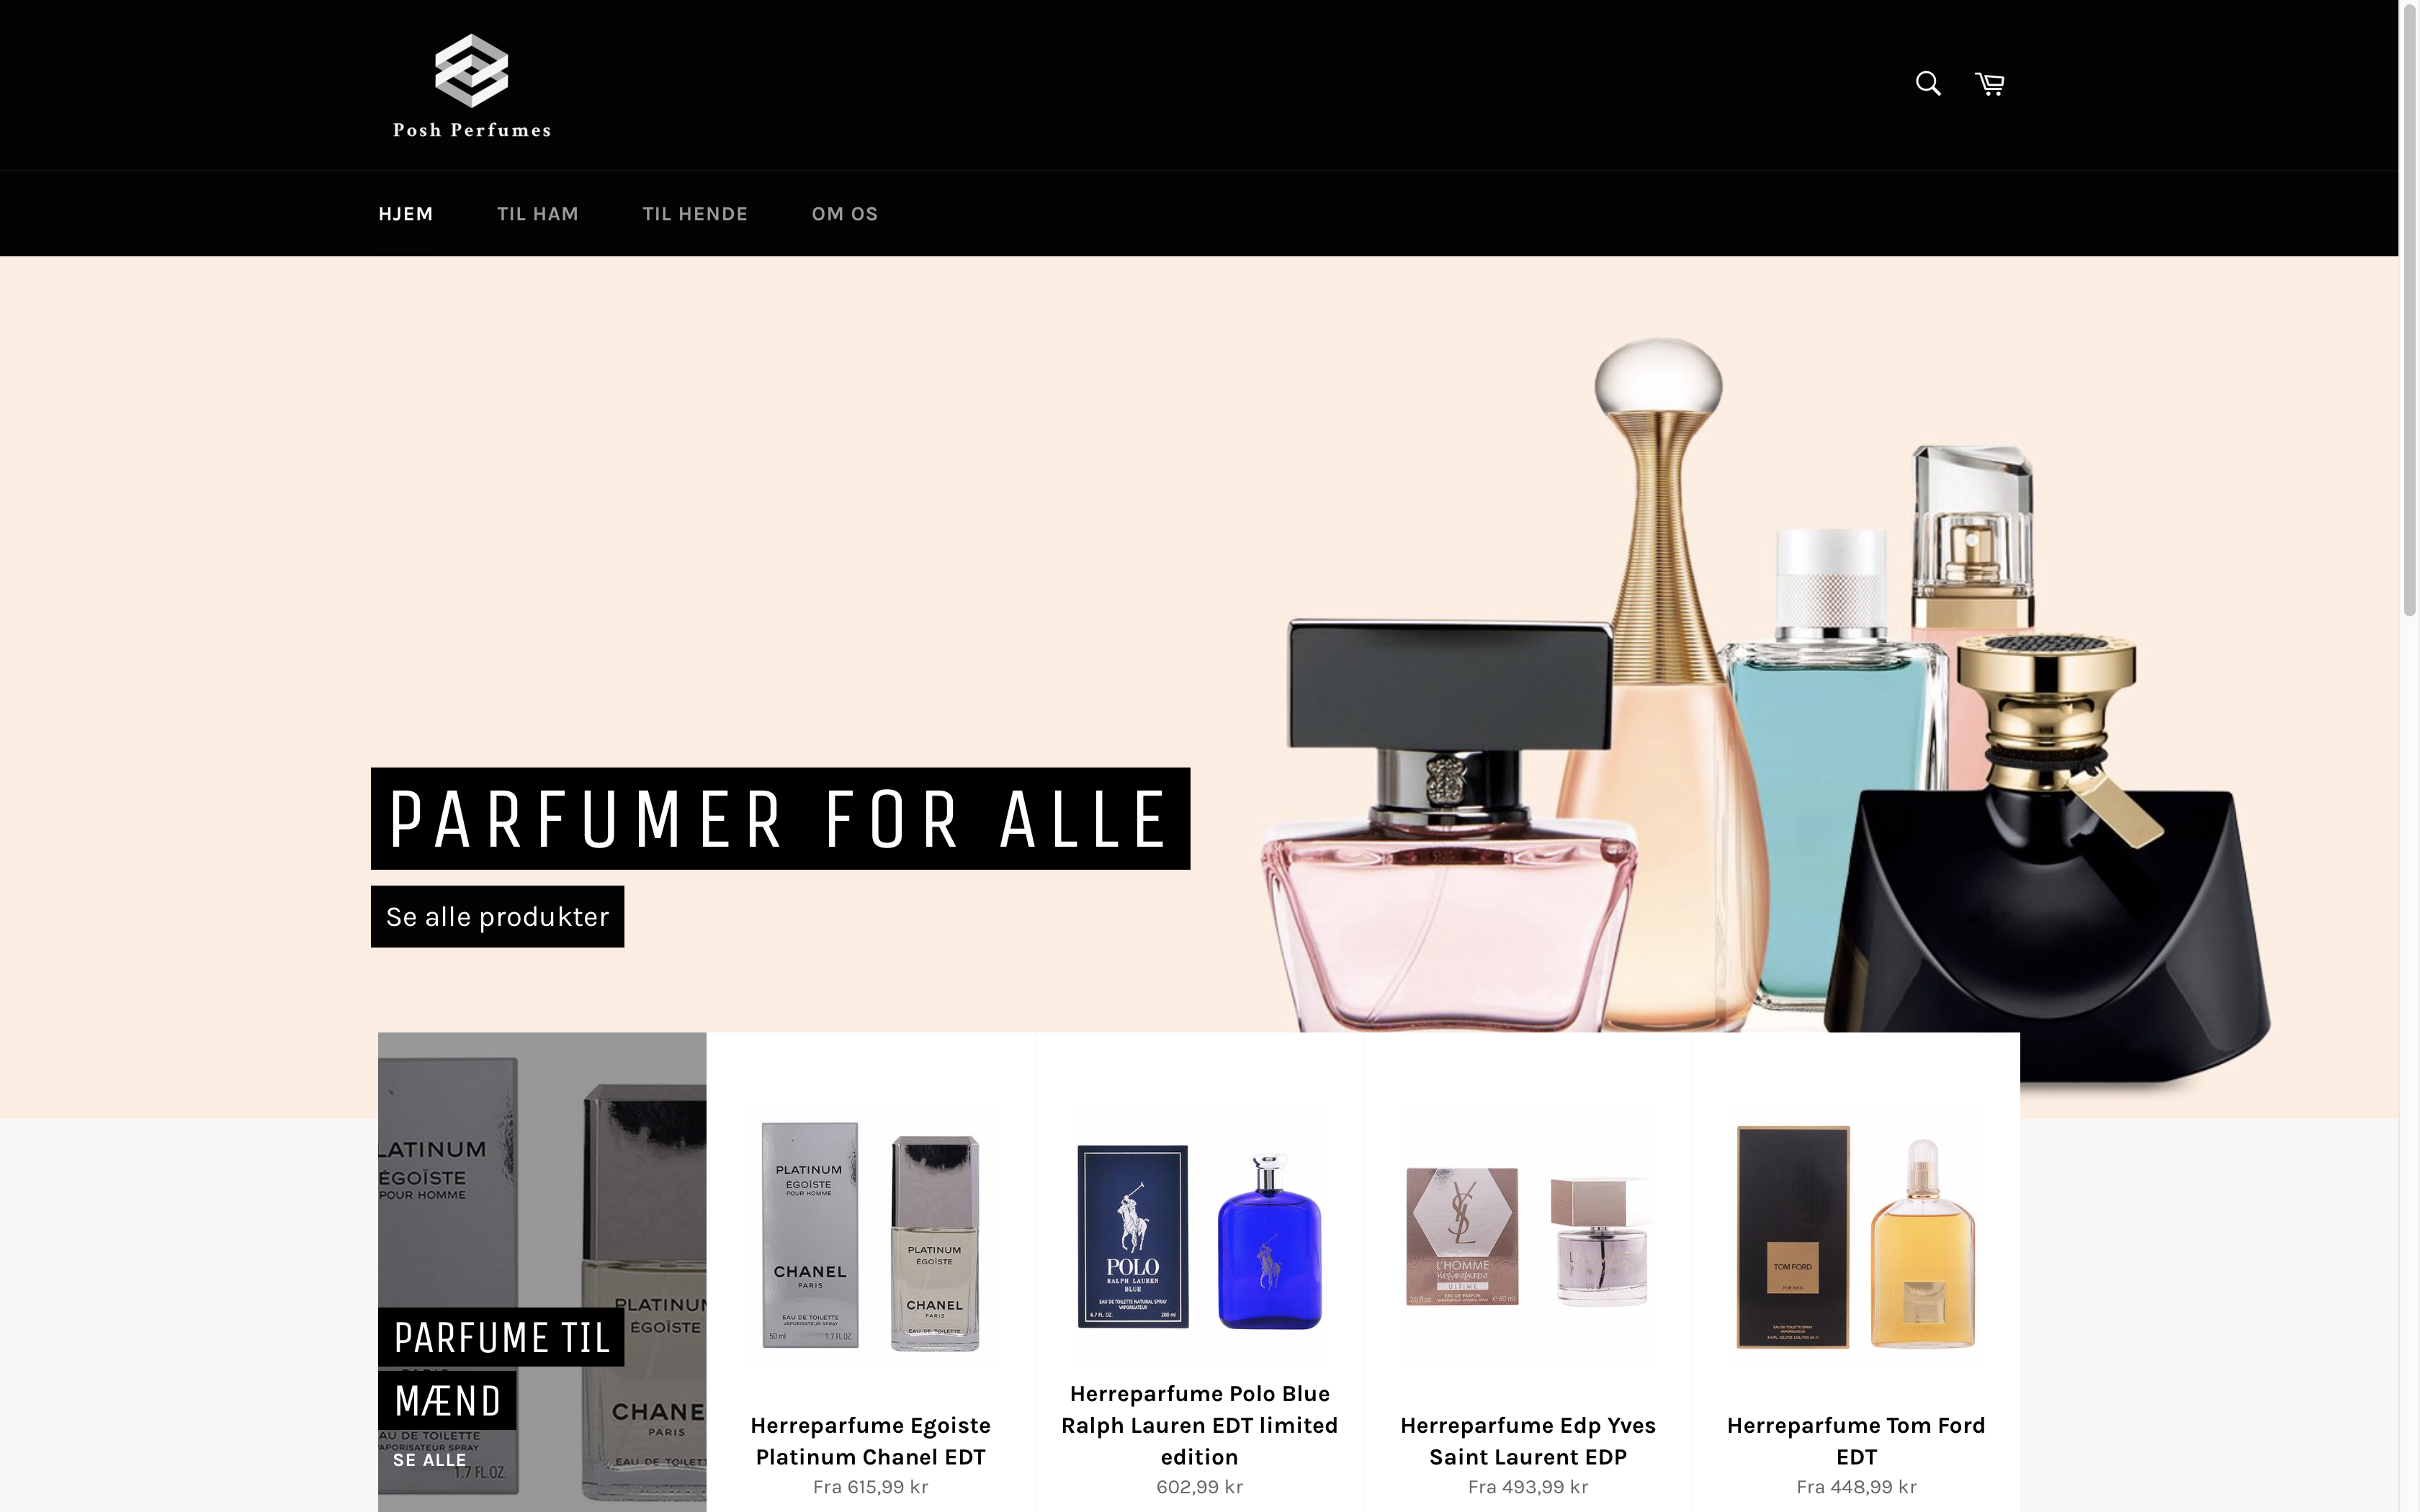Click the Tom Ford perfume product image

tap(1856, 1236)
